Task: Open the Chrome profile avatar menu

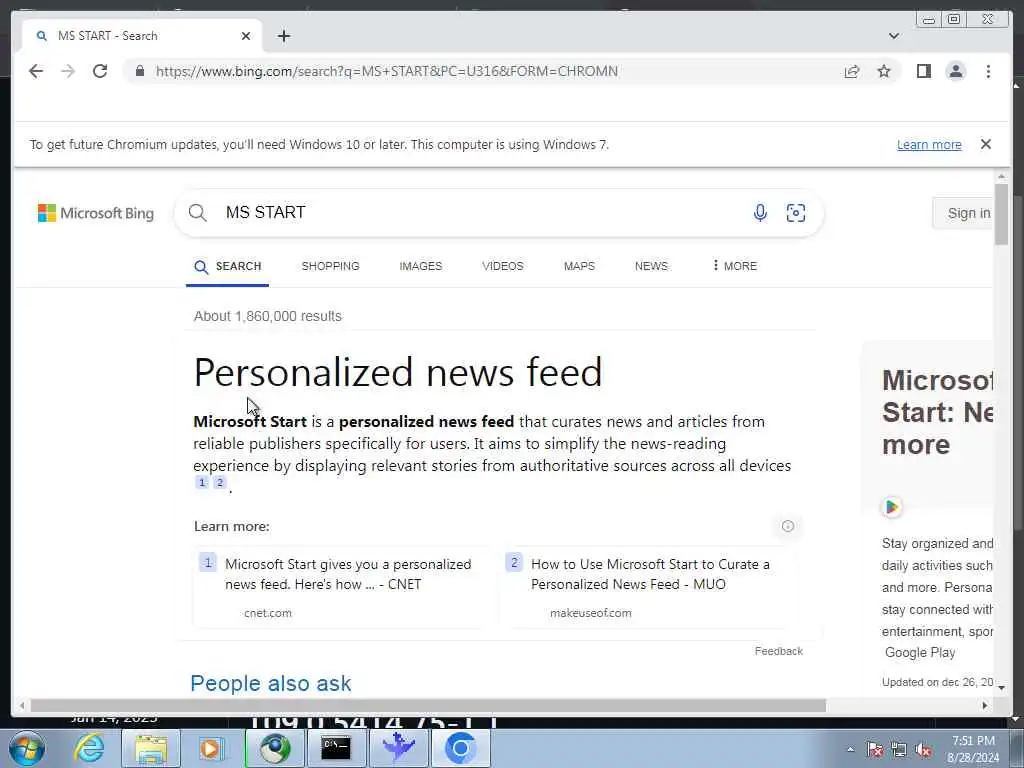Action: 955,71
